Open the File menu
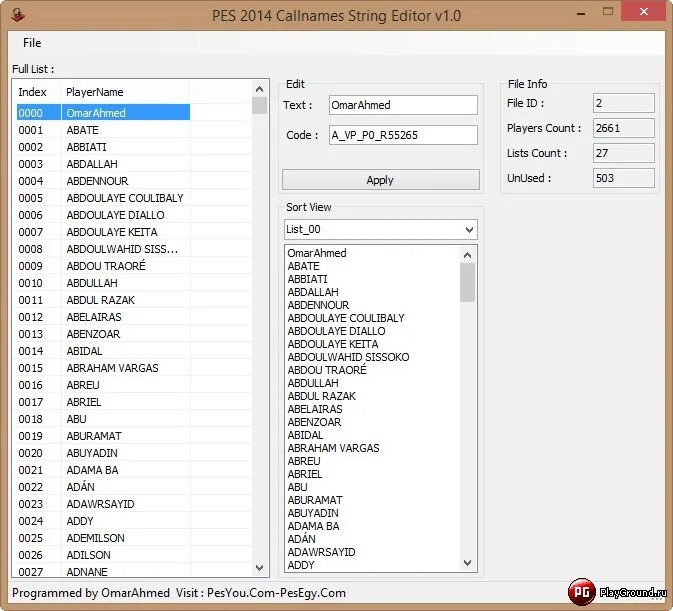This screenshot has width=673, height=611. coord(32,43)
